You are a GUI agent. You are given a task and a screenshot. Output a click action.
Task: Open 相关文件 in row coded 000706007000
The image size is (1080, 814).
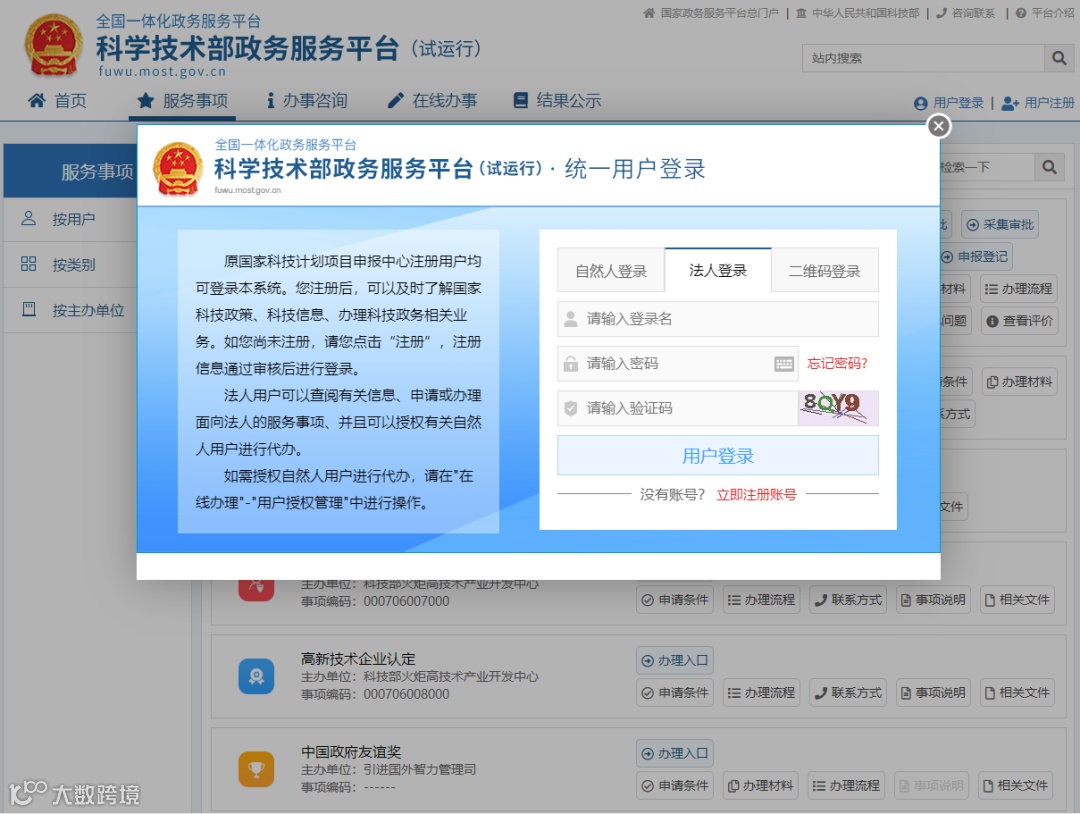1017,600
